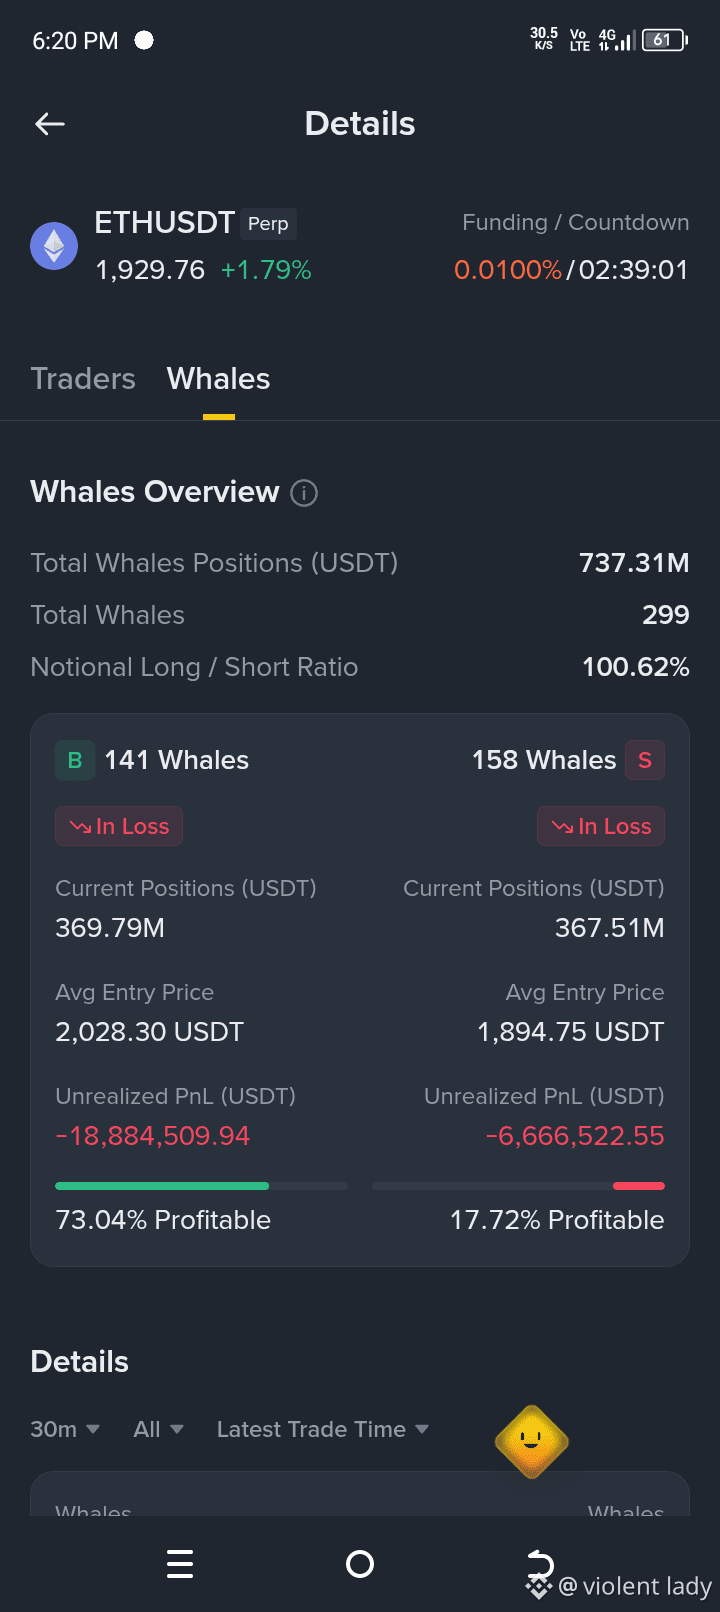Tap the yellow smiley floating icon
This screenshot has width=720, height=1612.
point(532,1441)
